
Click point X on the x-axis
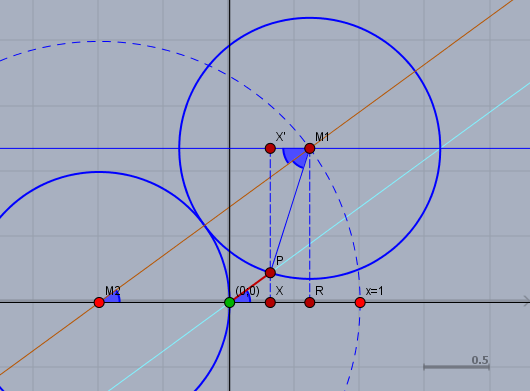[270, 302]
